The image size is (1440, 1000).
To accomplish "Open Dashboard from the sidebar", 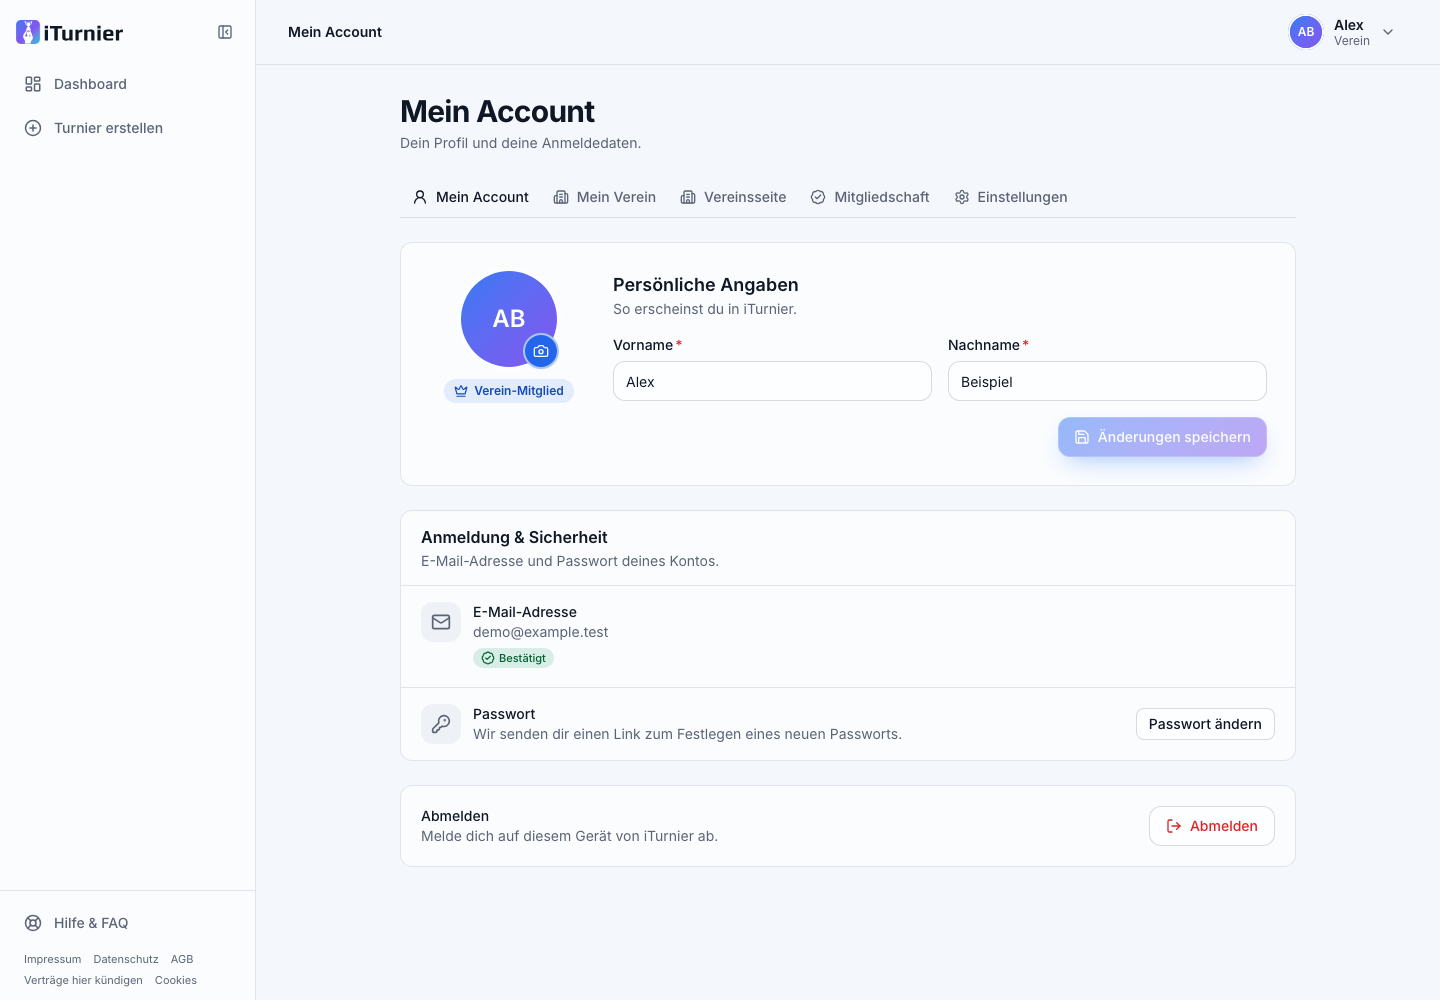I will pos(128,84).
